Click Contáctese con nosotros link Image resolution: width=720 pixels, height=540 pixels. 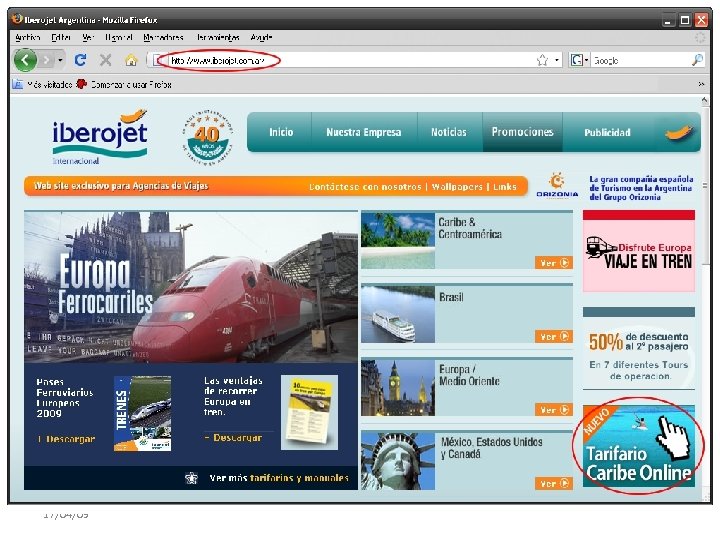click(x=365, y=186)
